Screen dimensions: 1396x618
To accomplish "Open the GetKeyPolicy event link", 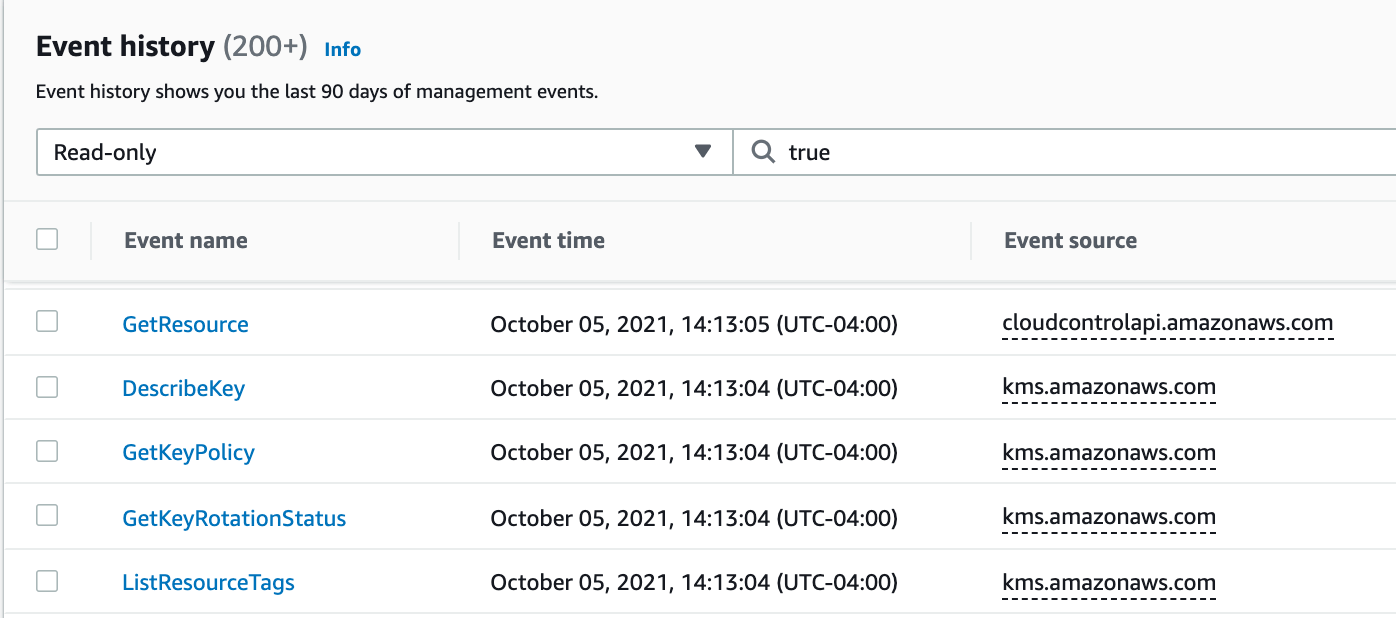I will [188, 453].
